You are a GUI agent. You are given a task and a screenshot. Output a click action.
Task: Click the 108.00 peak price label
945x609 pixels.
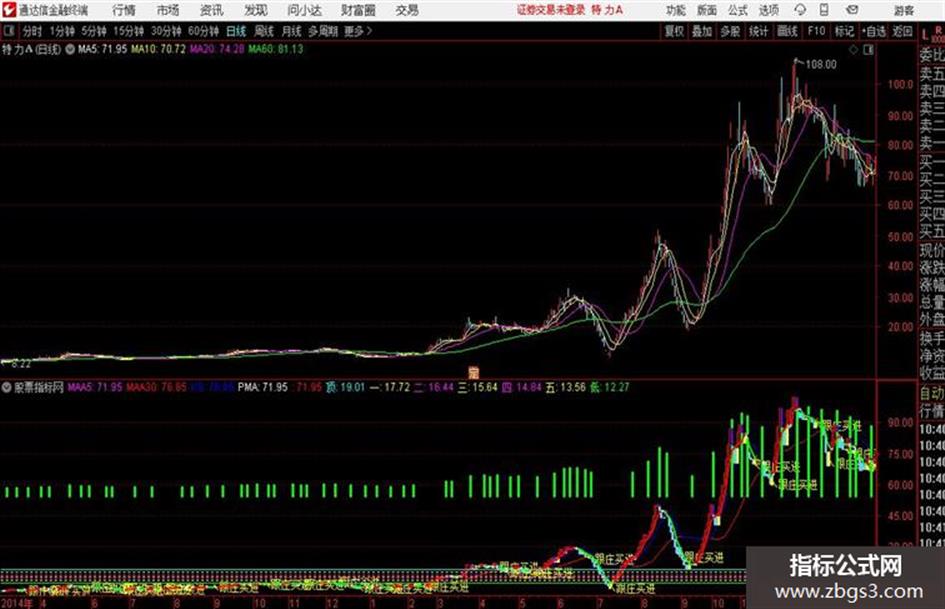coord(821,64)
